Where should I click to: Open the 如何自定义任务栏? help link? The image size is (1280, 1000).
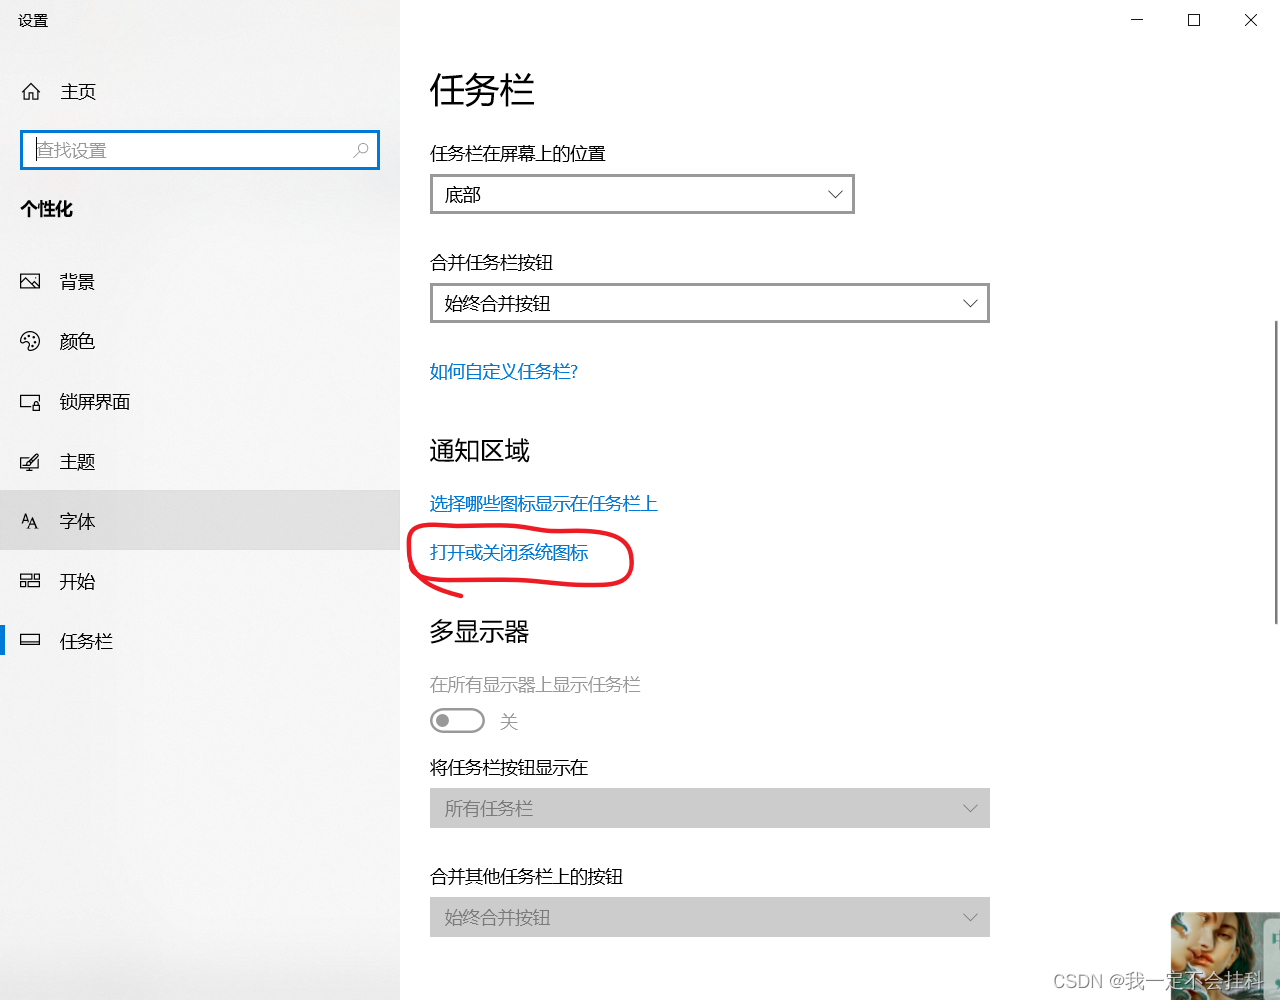pos(504,372)
